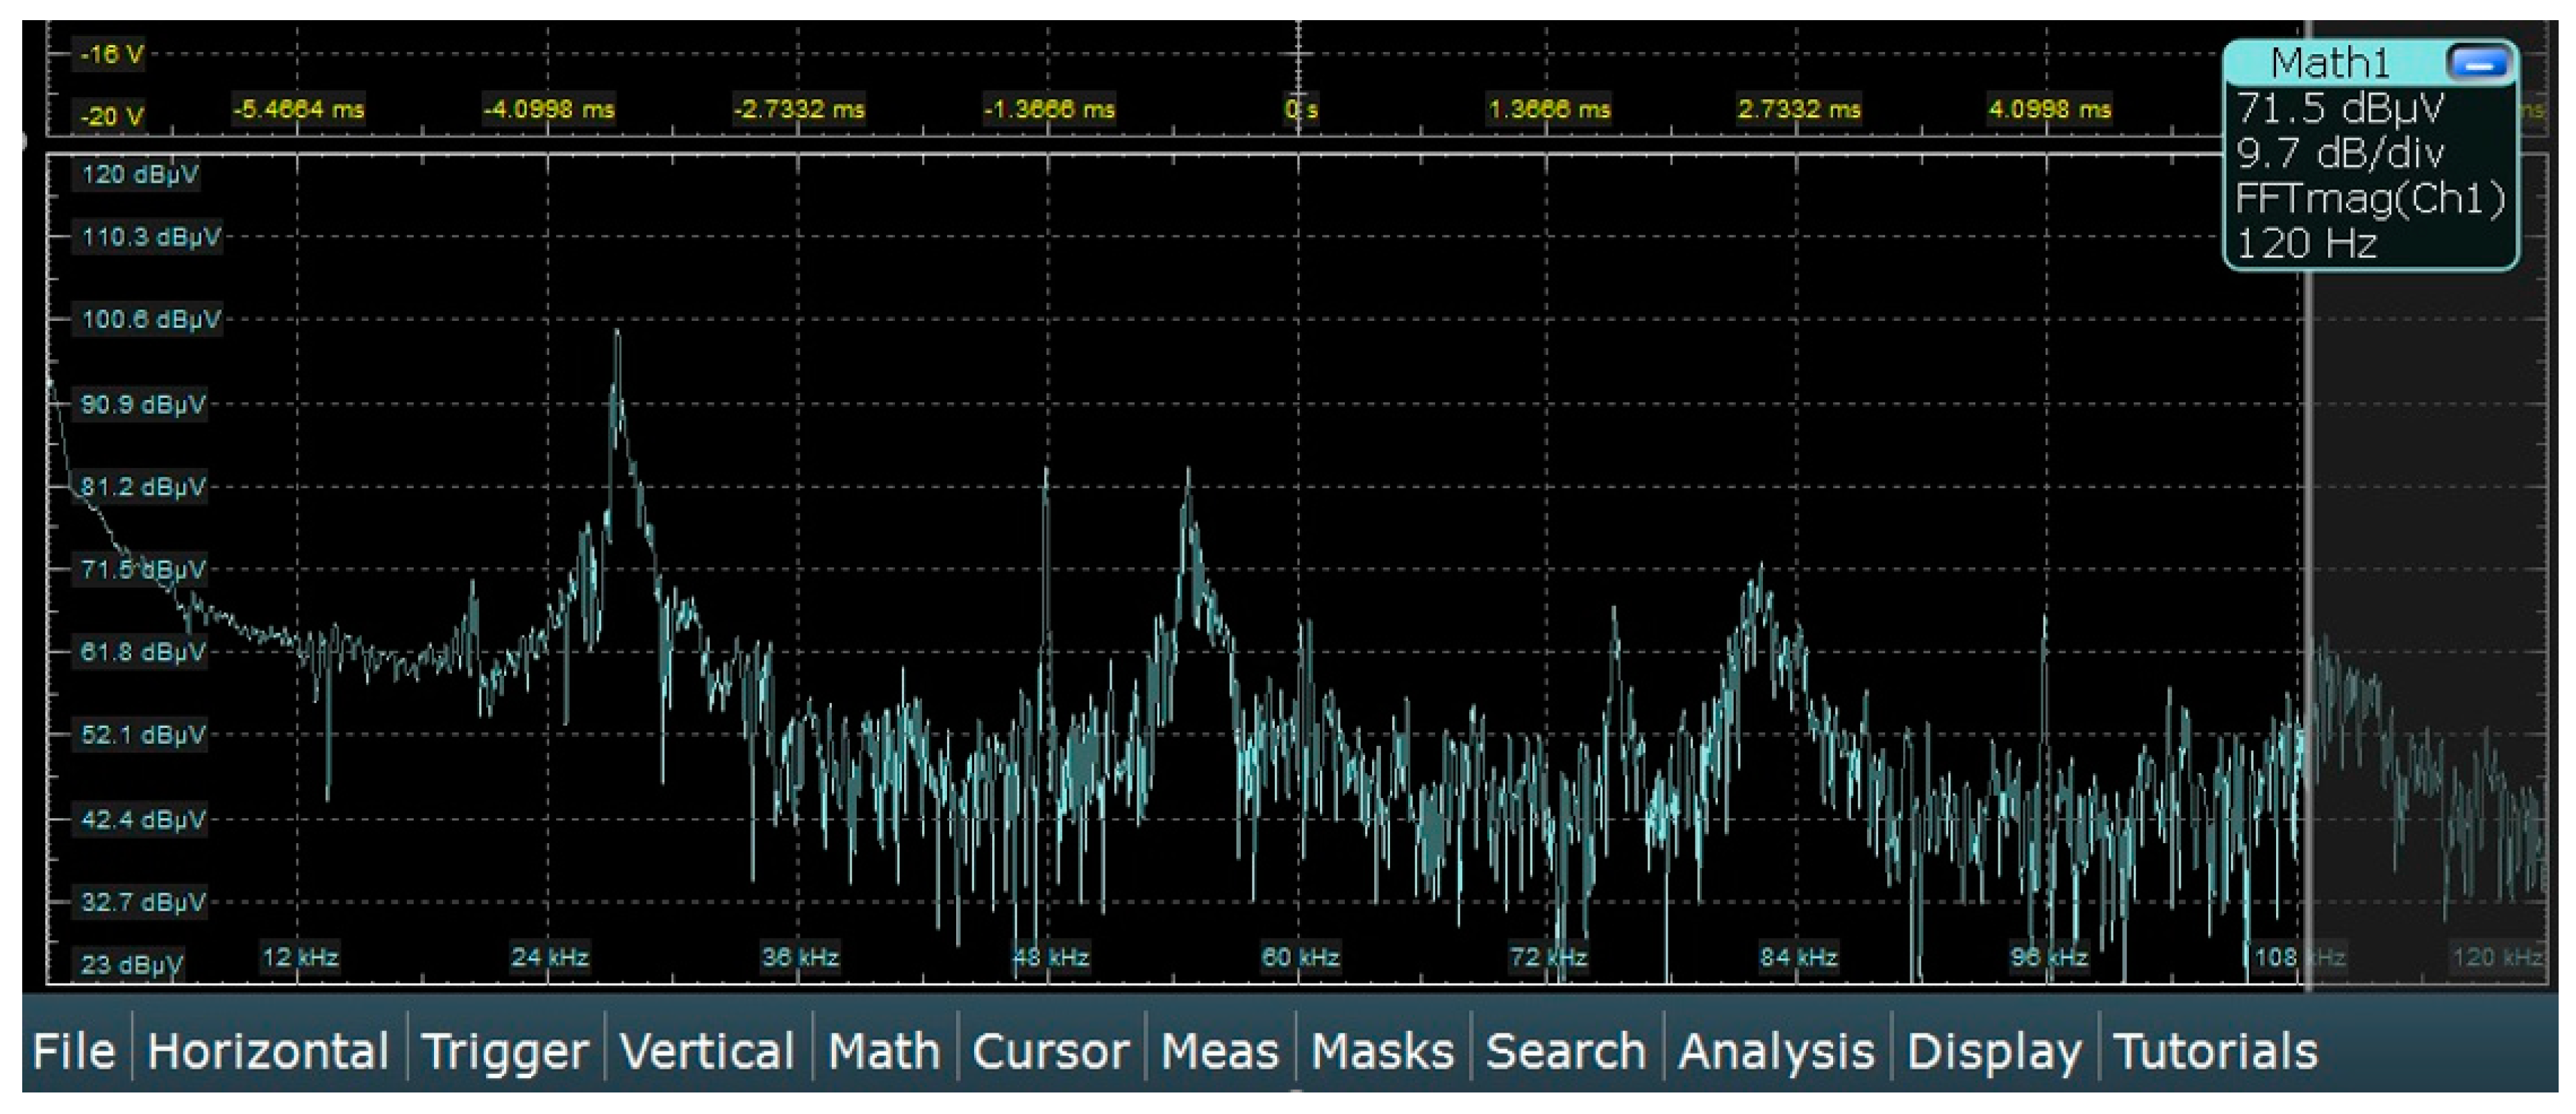
Task: Open the Cursor menu
Action: 1050,1051
